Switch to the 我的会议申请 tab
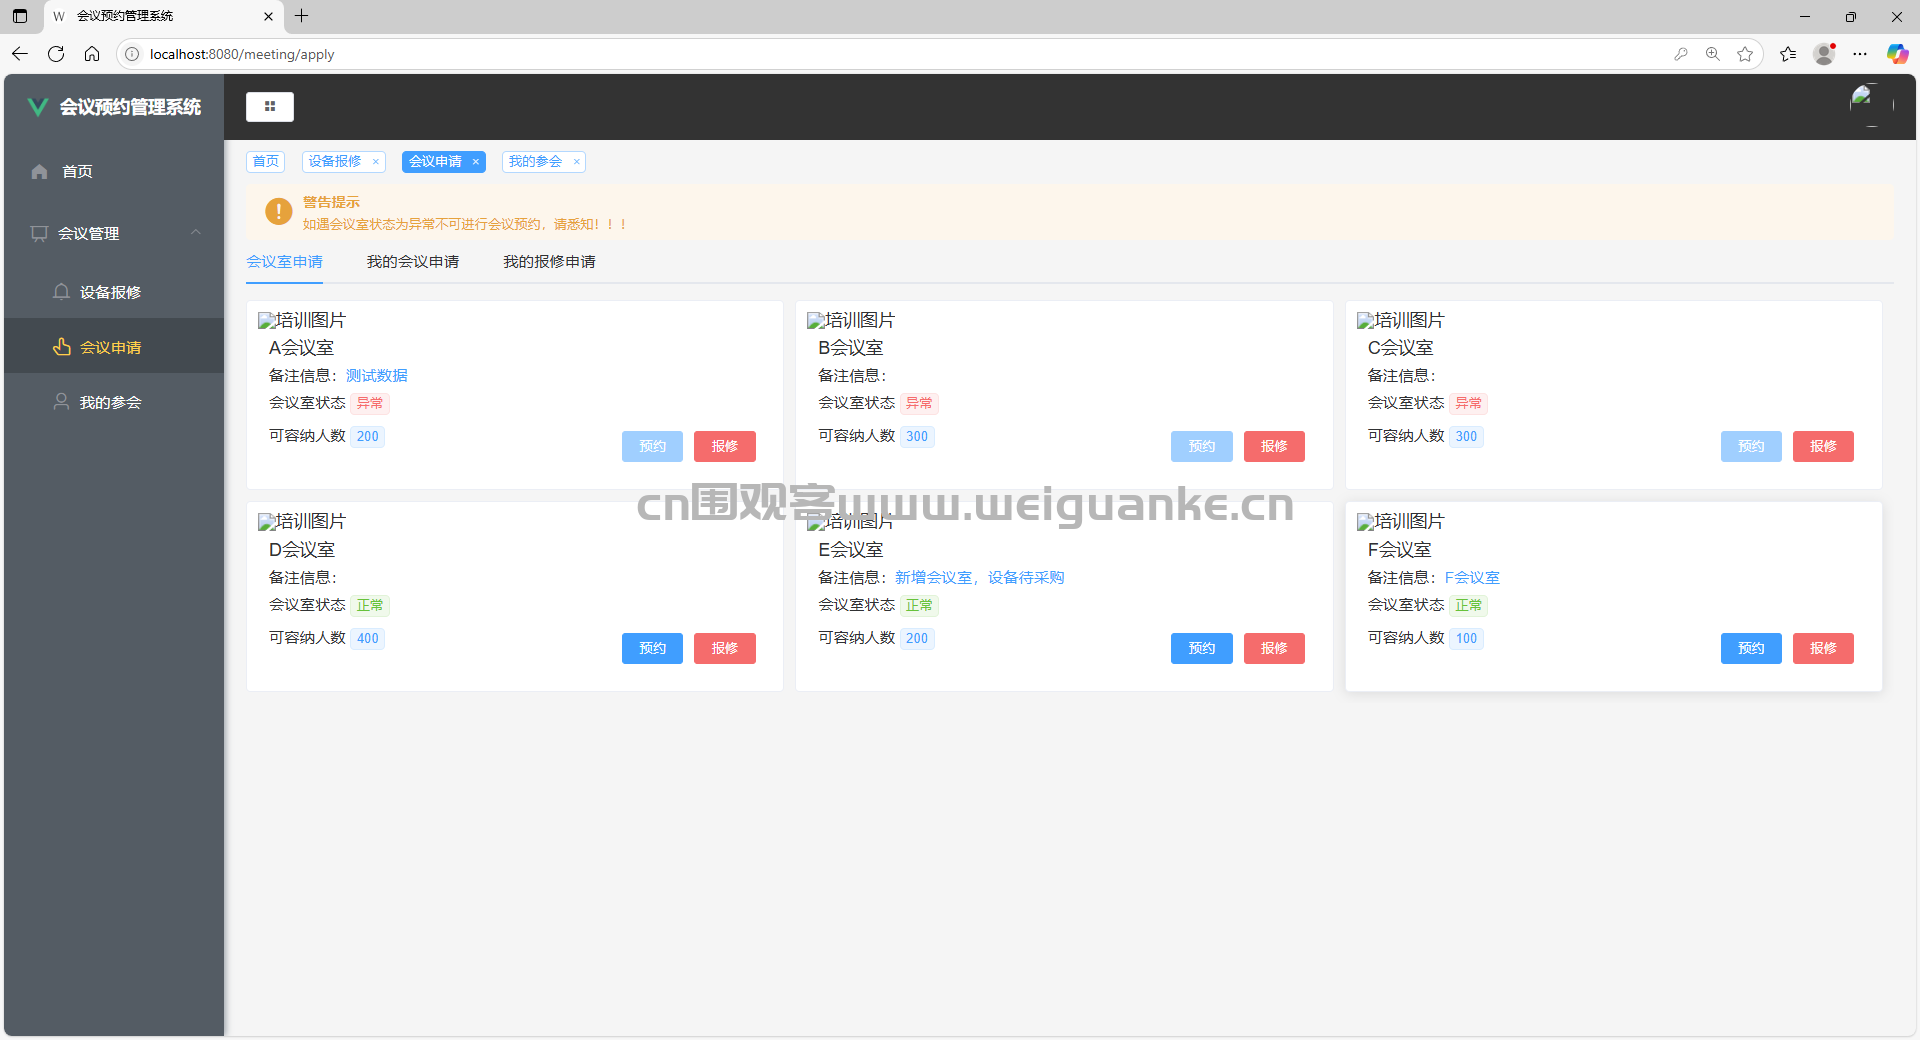This screenshot has height=1040, width=1920. click(412, 261)
